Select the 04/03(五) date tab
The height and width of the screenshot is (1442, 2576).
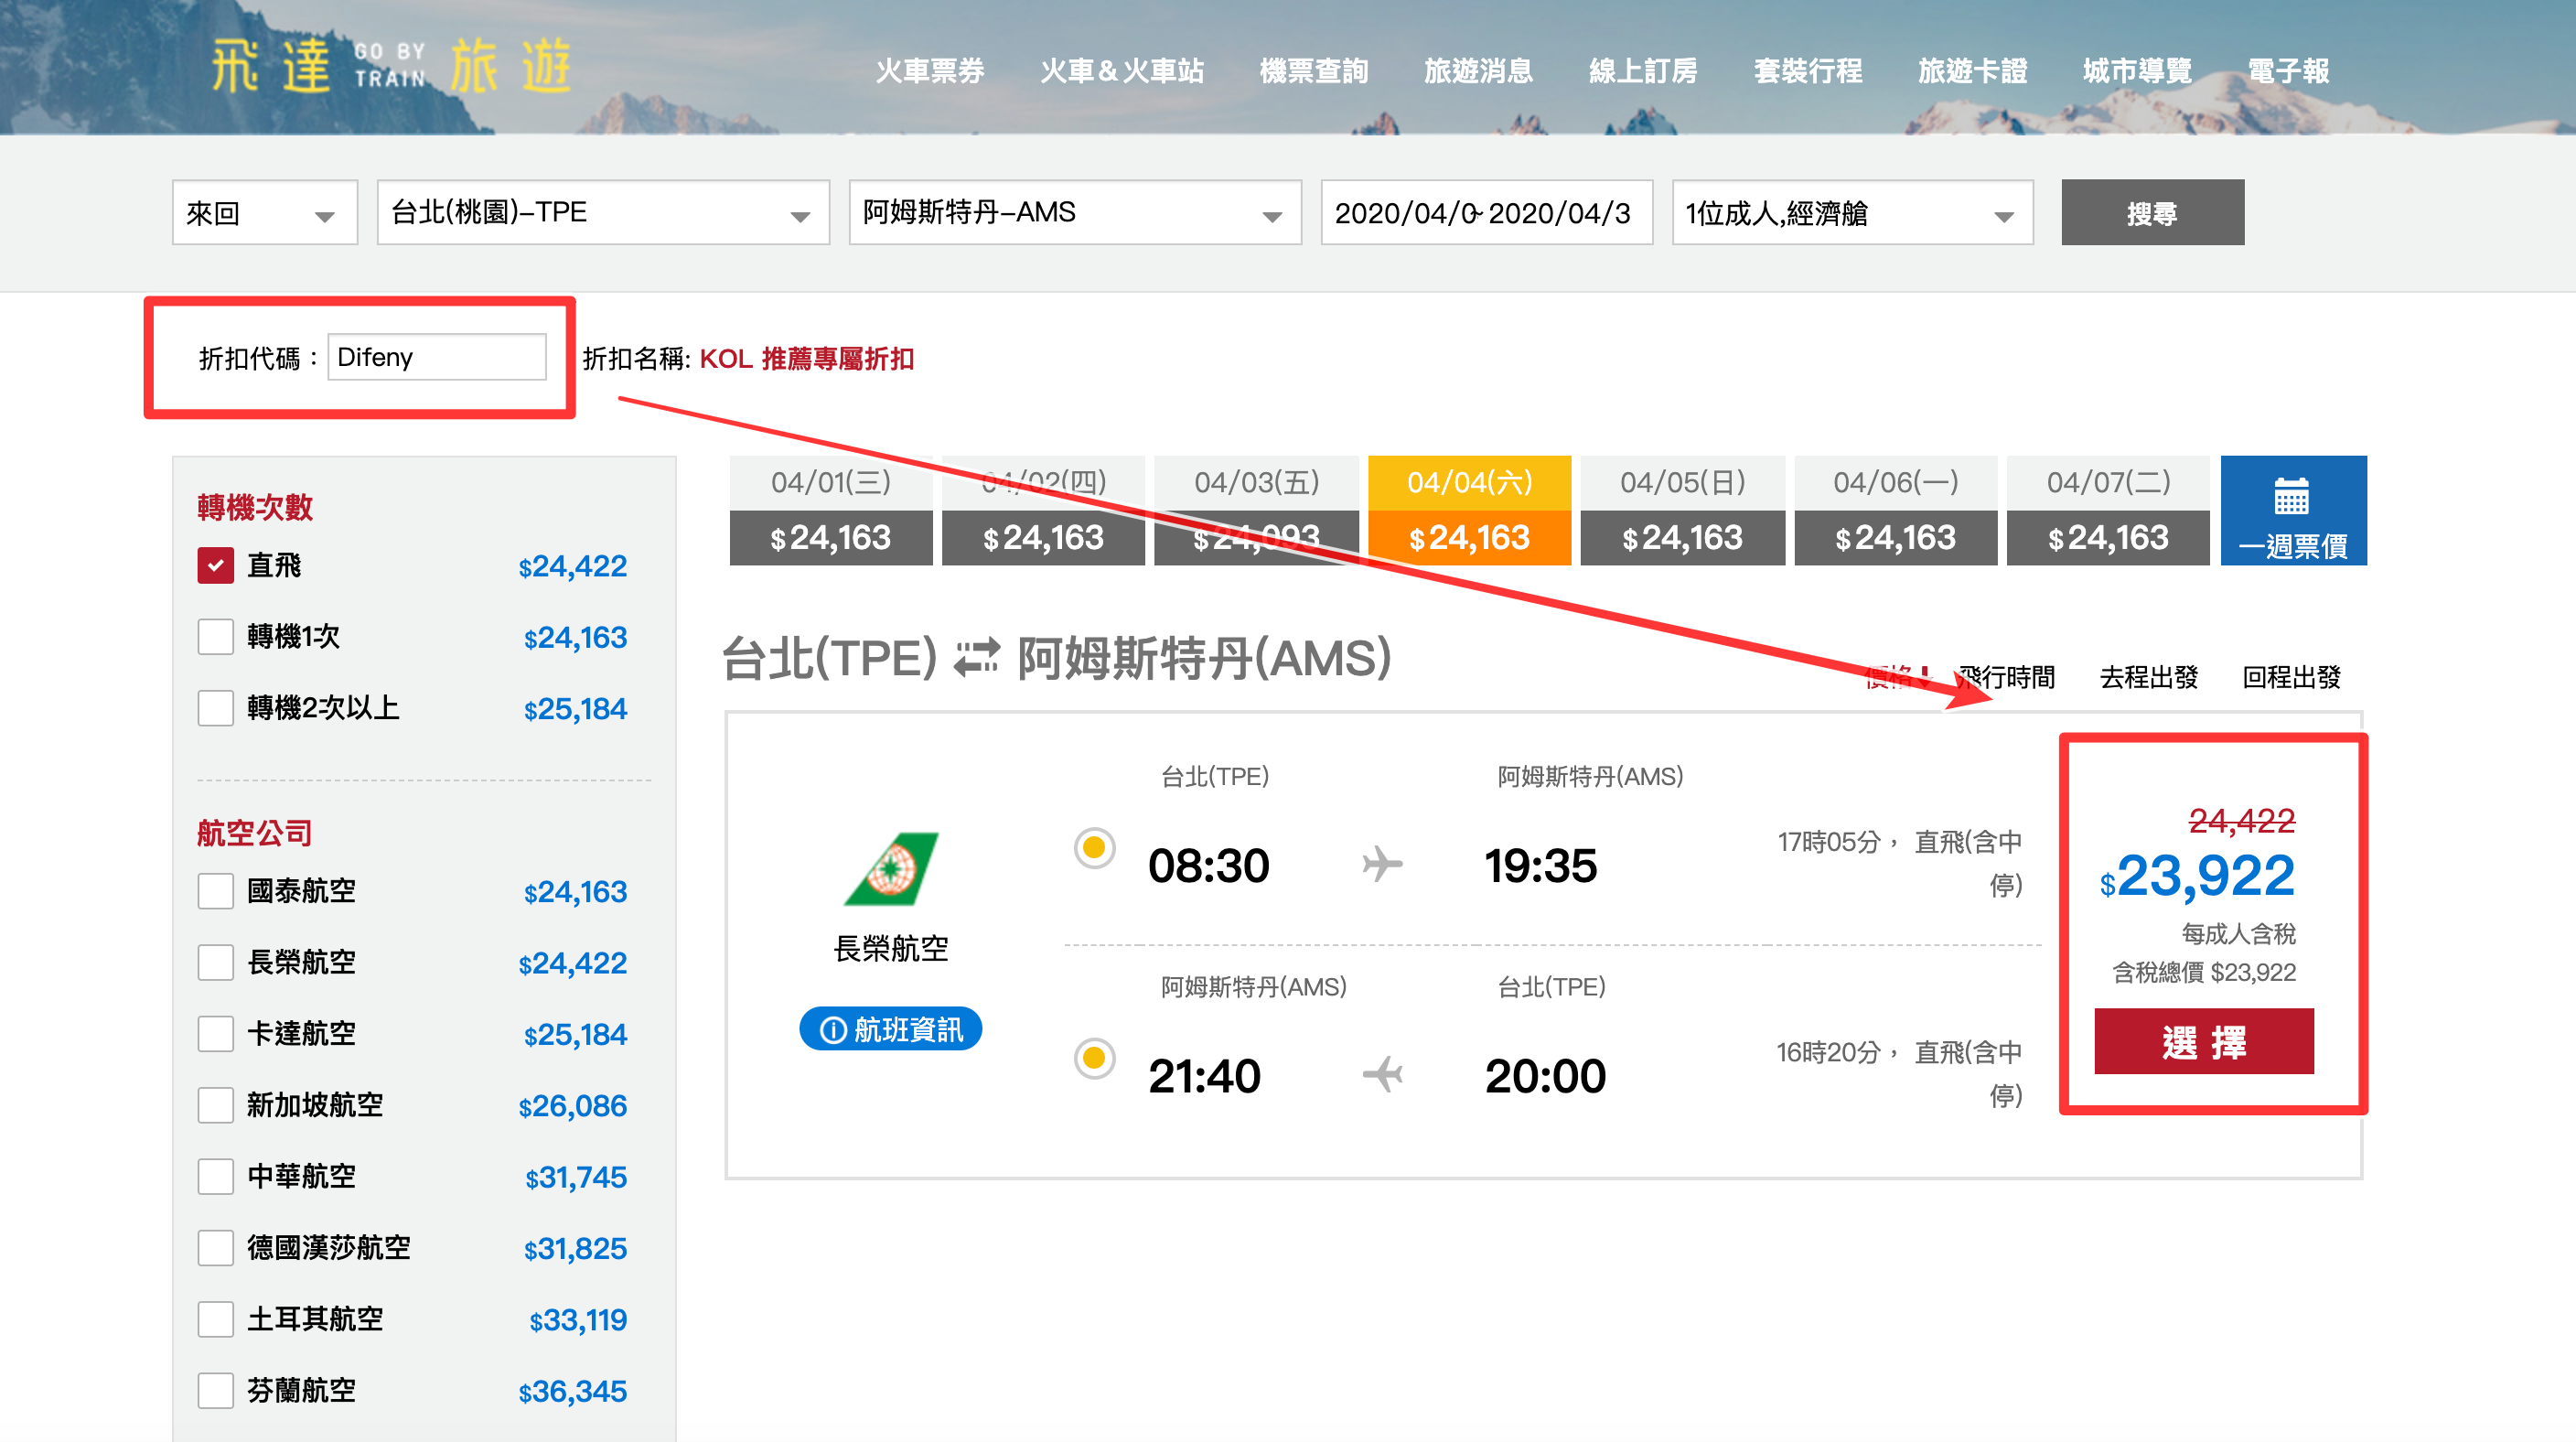click(1256, 510)
